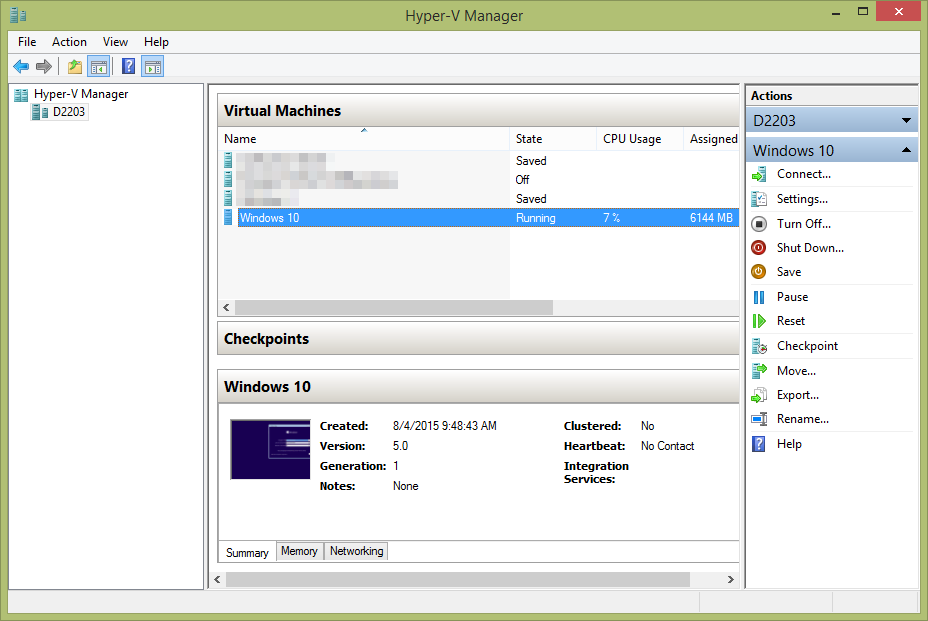928x621 pixels.
Task: Click the Move action icon
Action: 759,371
